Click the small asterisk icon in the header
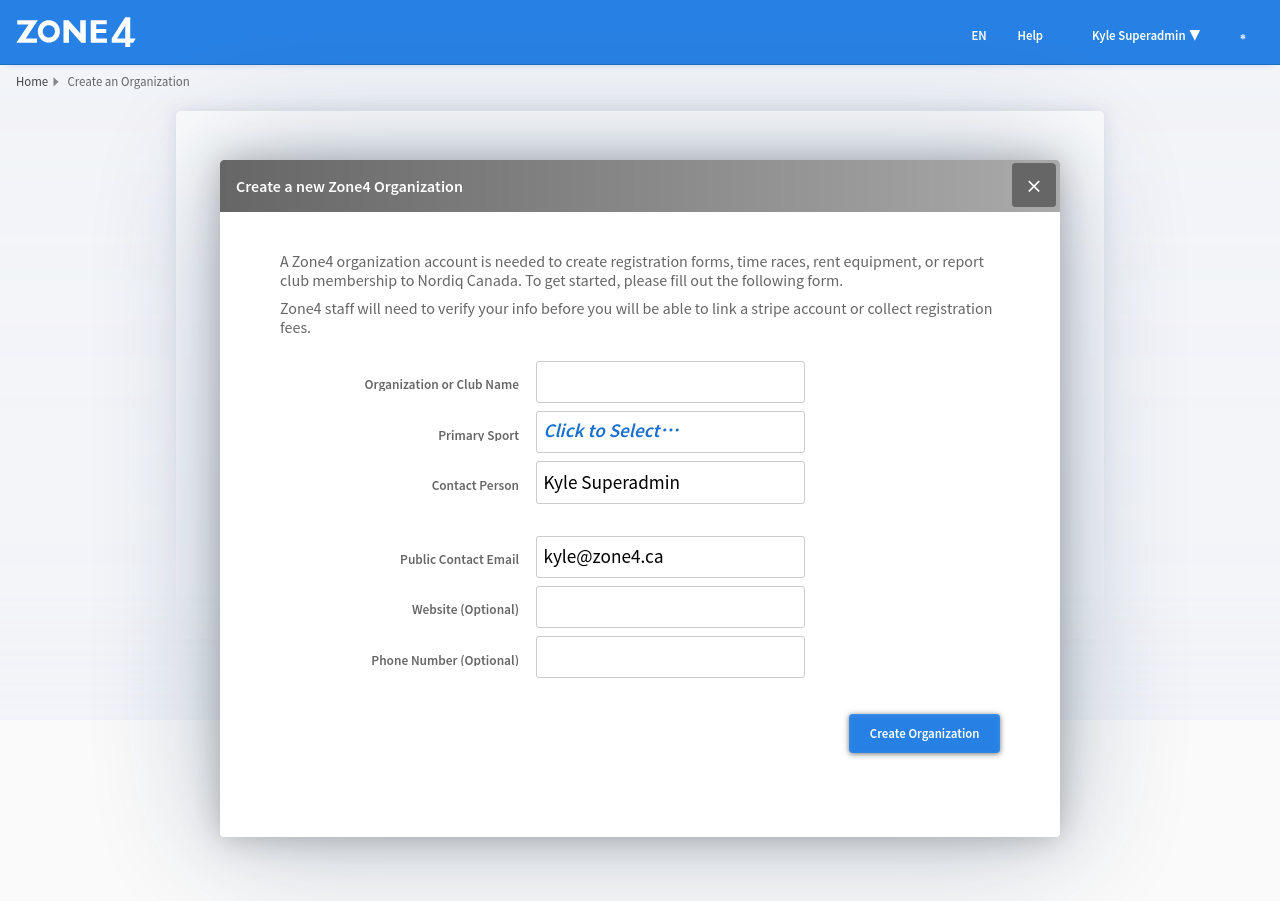This screenshot has height=901, width=1280. (1243, 36)
